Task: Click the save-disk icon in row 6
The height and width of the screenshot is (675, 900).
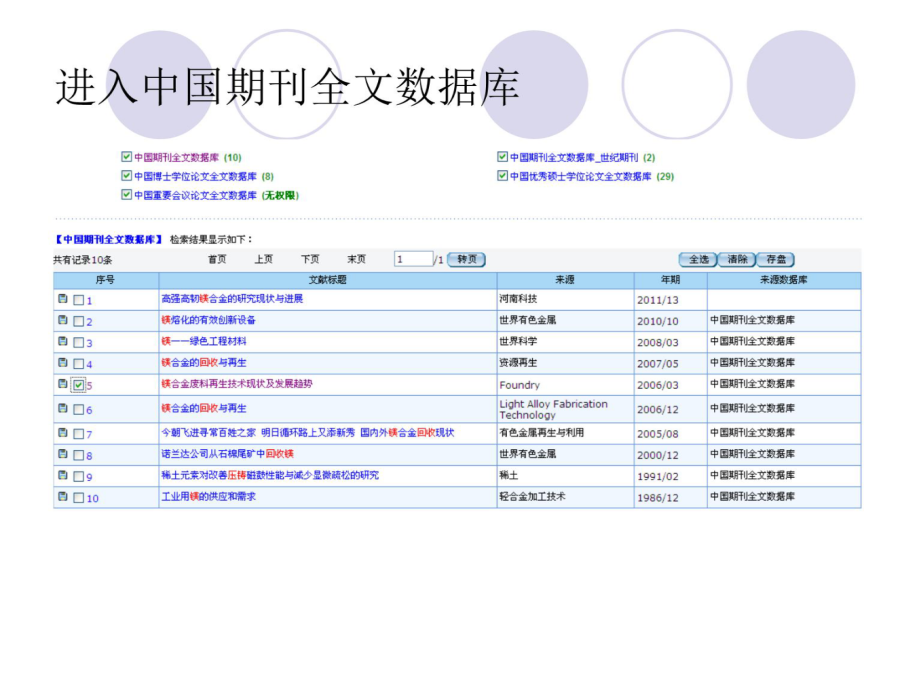Action: 63,408
